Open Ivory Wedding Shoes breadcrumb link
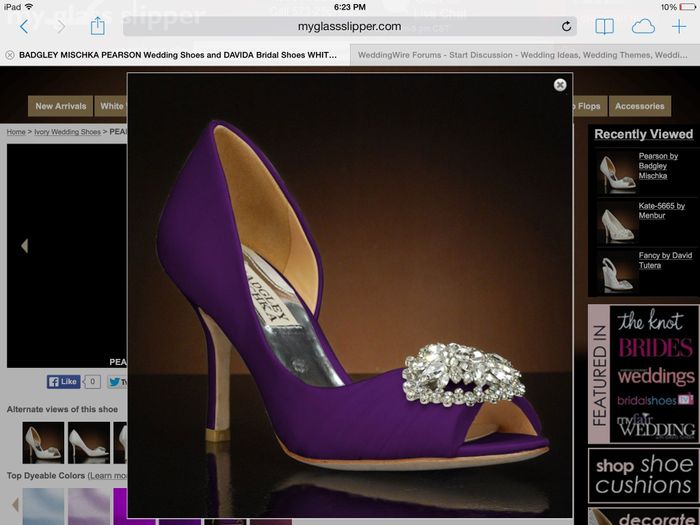Screen dimensions: 700x525 click(x=66, y=132)
